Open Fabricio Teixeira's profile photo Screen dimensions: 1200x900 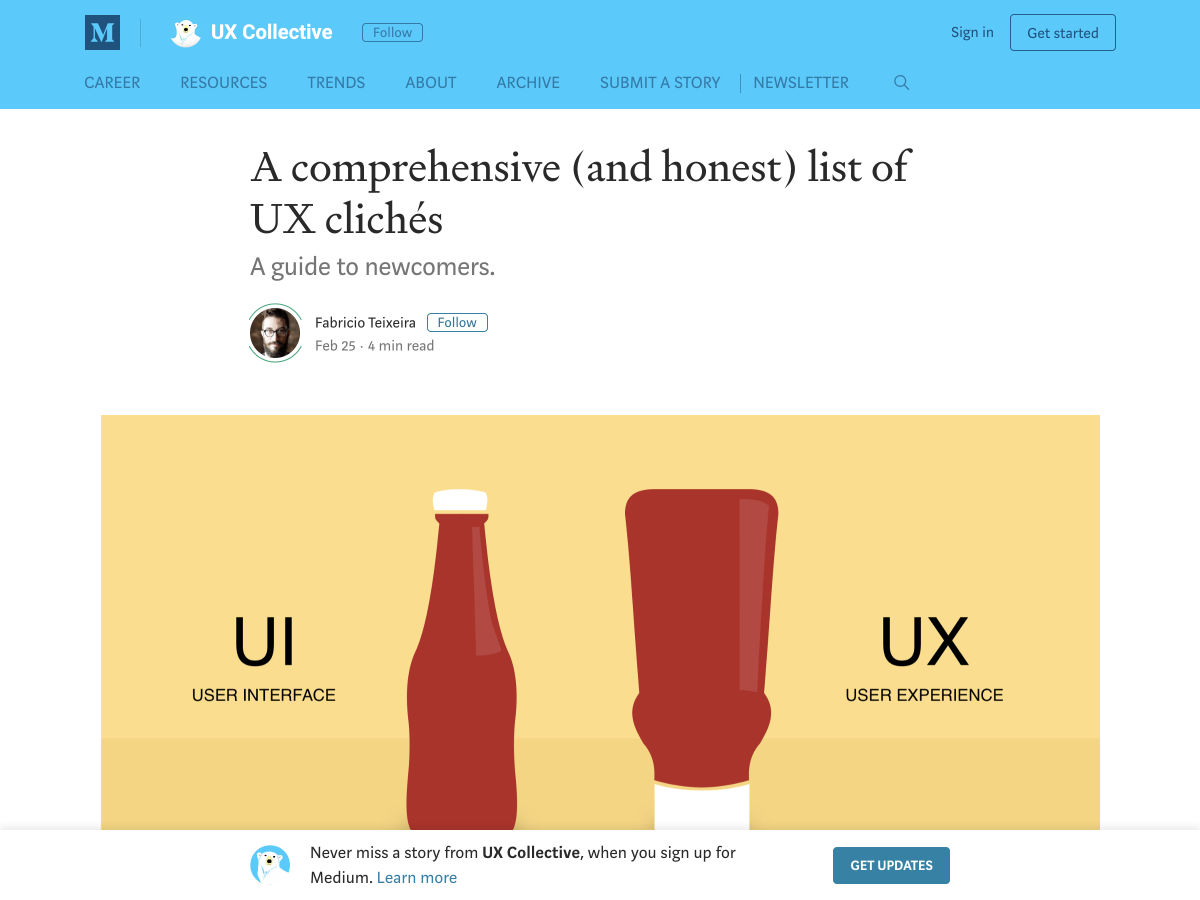click(275, 333)
